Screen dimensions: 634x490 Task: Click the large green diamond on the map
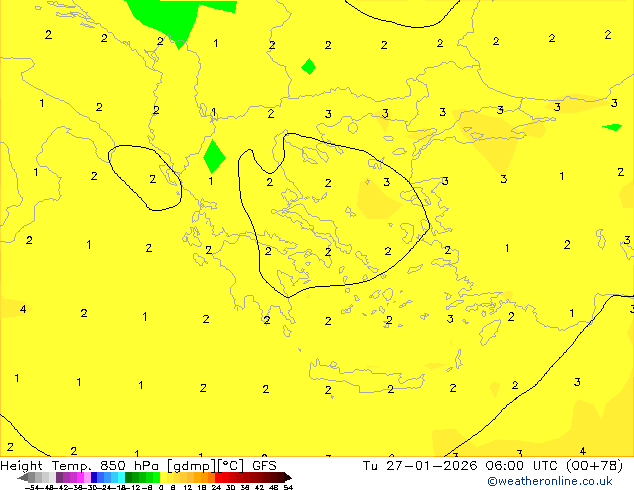(214, 157)
